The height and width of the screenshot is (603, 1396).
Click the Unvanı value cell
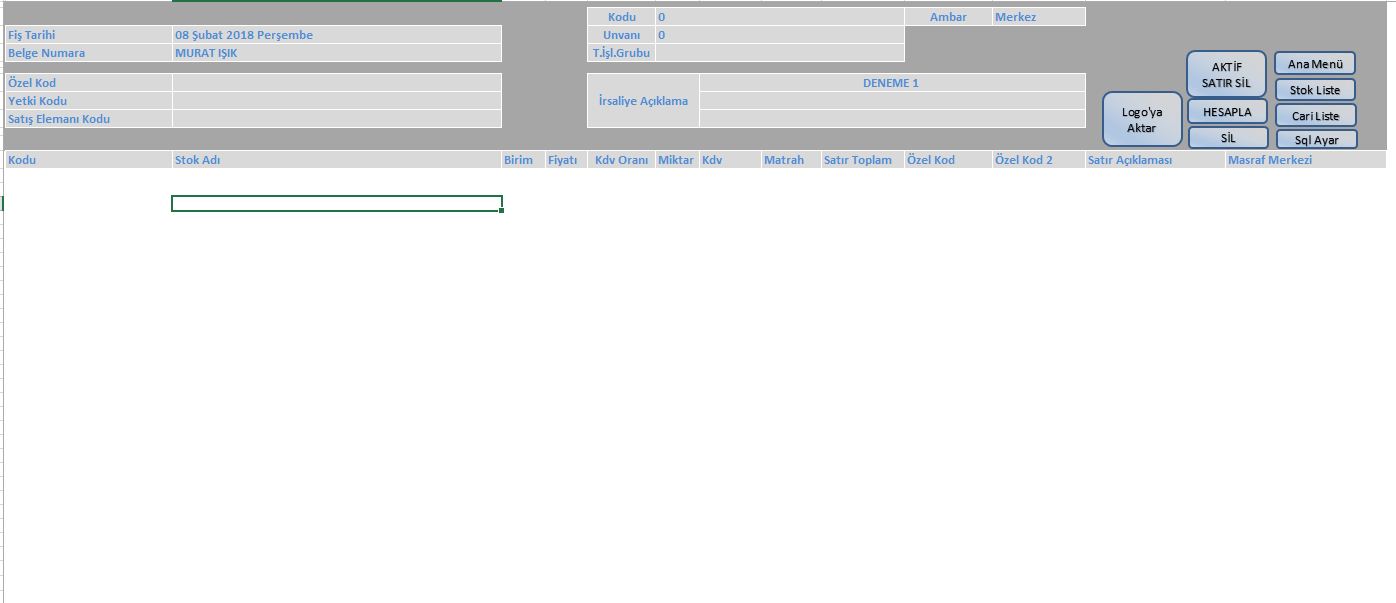779,35
